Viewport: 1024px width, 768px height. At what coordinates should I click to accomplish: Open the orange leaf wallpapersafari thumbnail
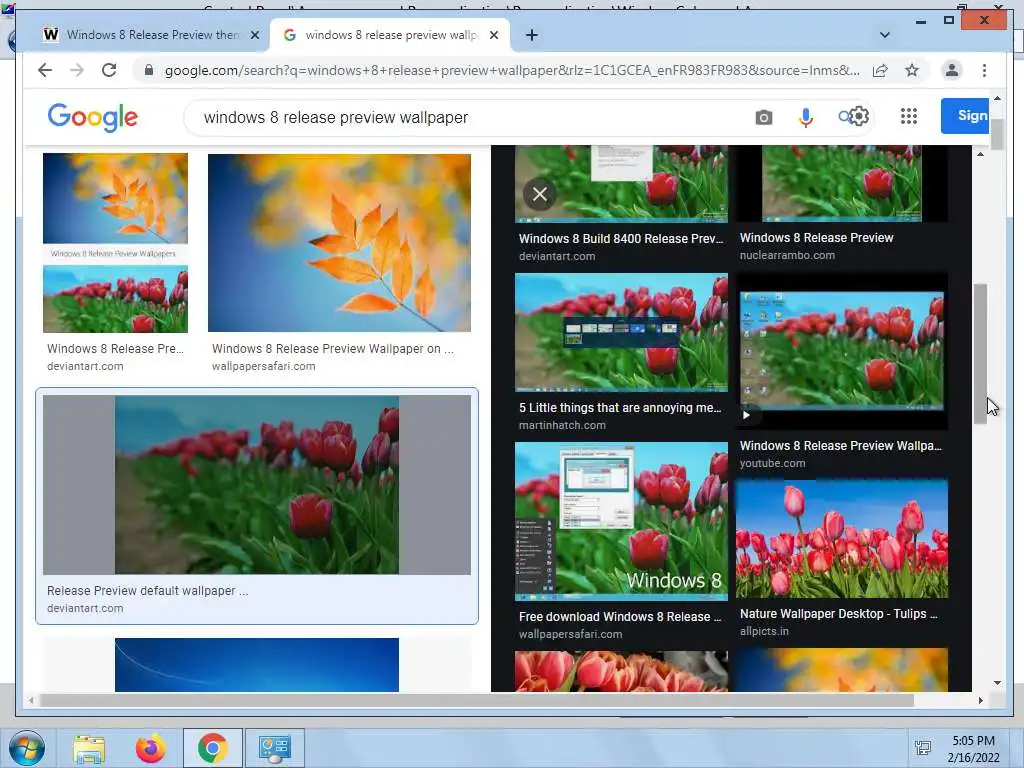pyautogui.click(x=339, y=242)
